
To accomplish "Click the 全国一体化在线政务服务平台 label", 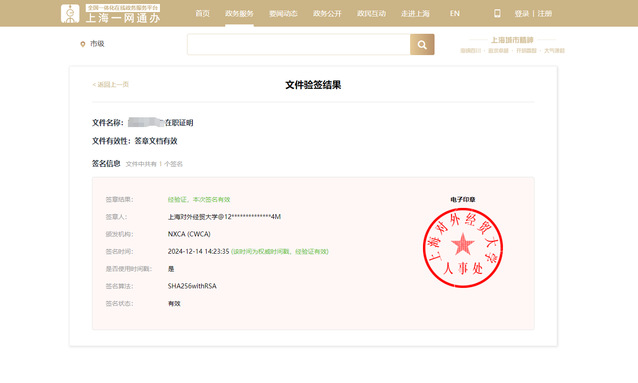I will tap(123, 8).
